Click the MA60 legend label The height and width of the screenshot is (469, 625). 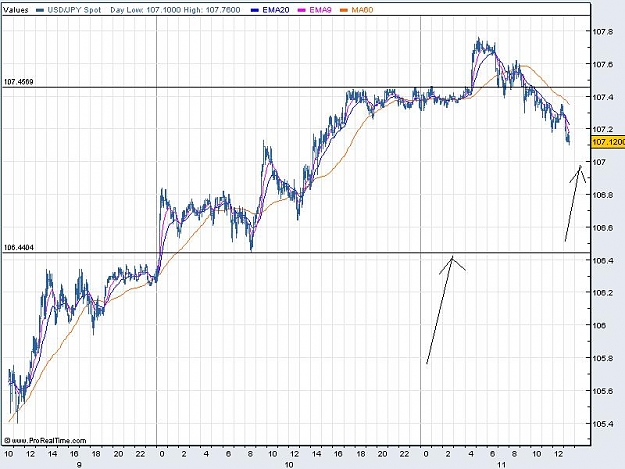pyautogui.click(x=362, y=10)
